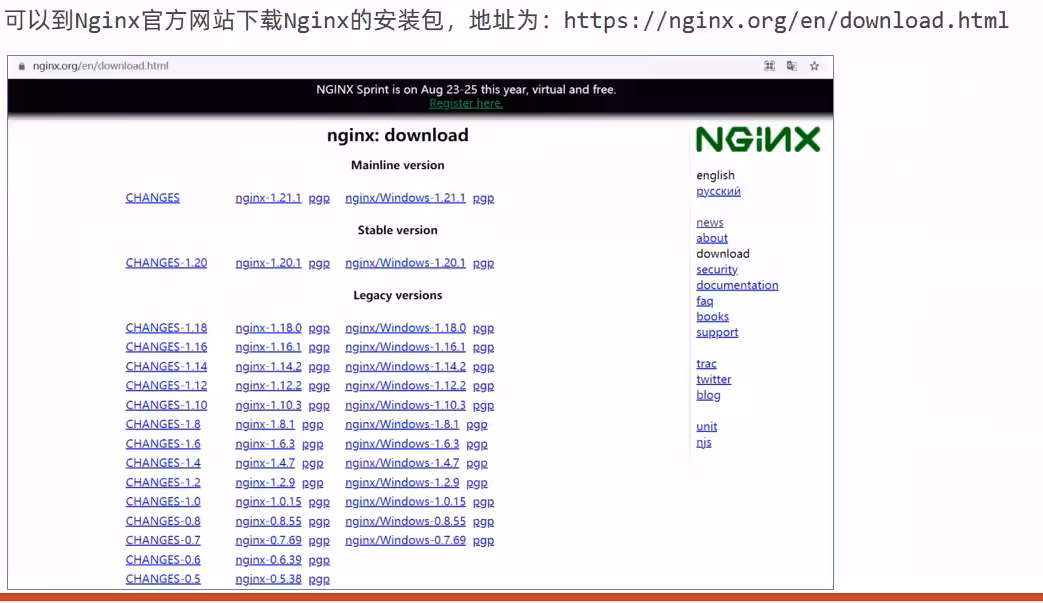1043x603 pixels.
Task: Download nginx-1.6.3 source
Action: point(265,443)
